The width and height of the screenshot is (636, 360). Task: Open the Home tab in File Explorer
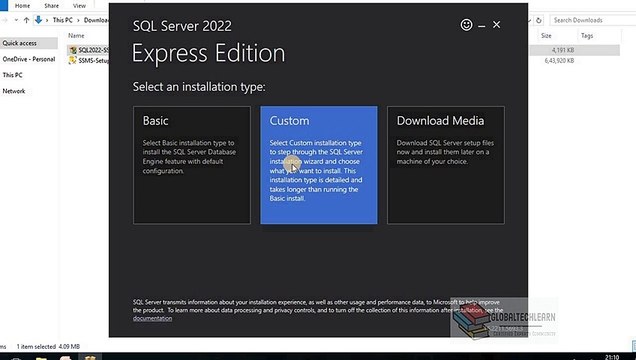tap(22, 6)
